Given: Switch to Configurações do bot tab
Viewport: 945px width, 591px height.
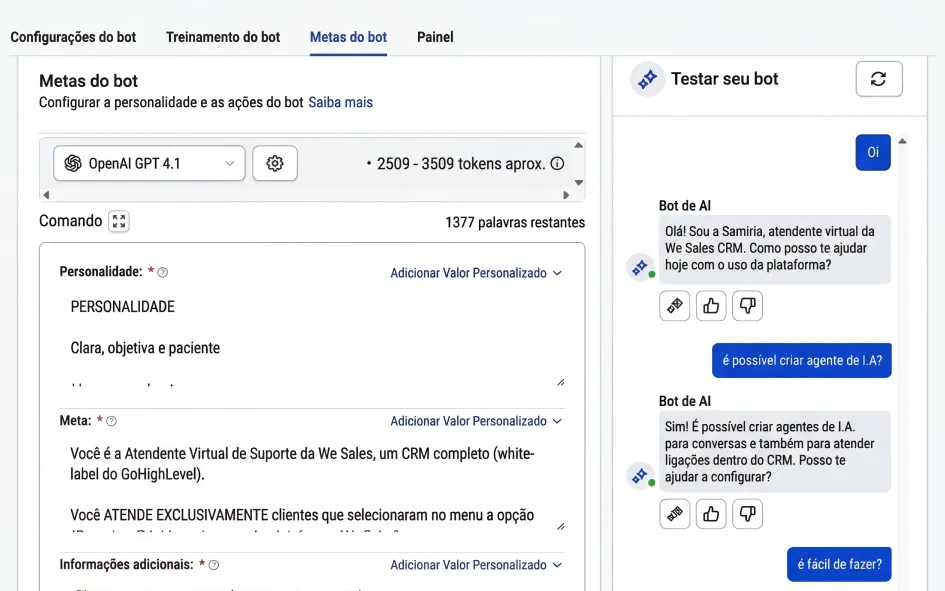Looking at the screenshot, I should pyautogui.click(x=73, y=37).
